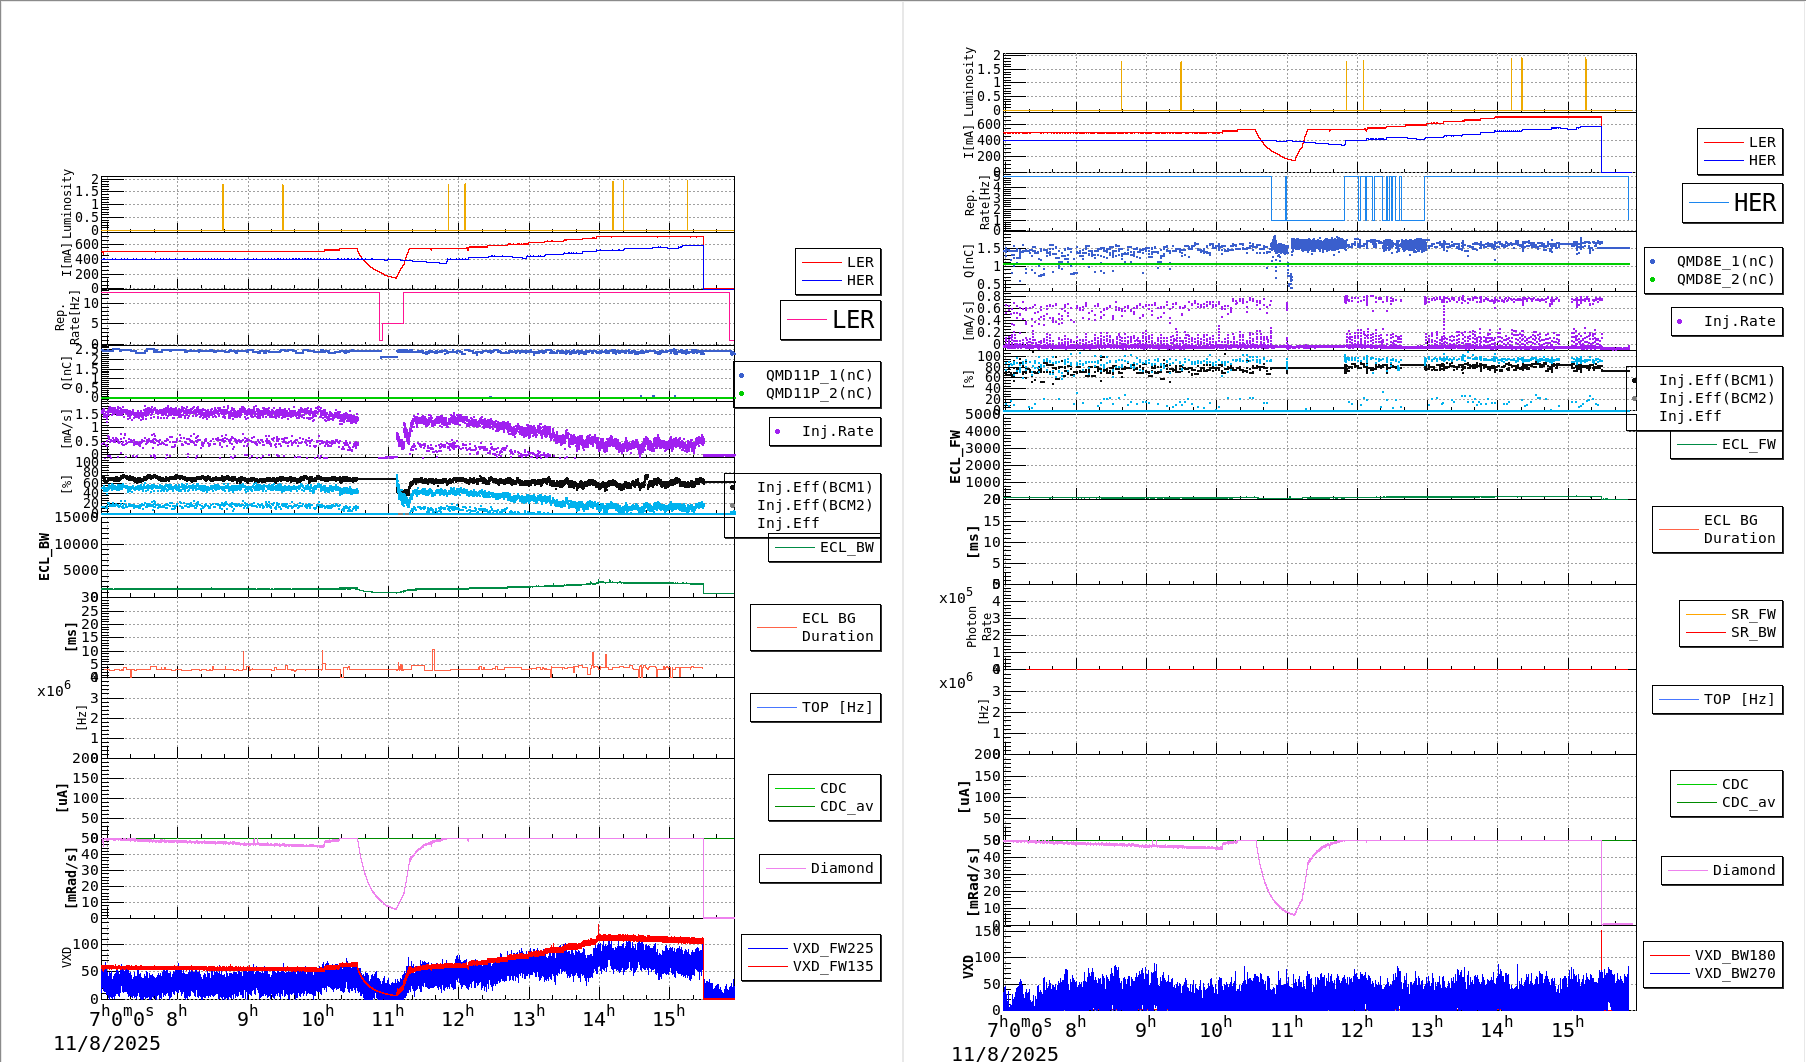Click the VXD_FW135 legend entry
Image resolution: width=1806 pixels, height=1062 pixels.
pos(831,966)
